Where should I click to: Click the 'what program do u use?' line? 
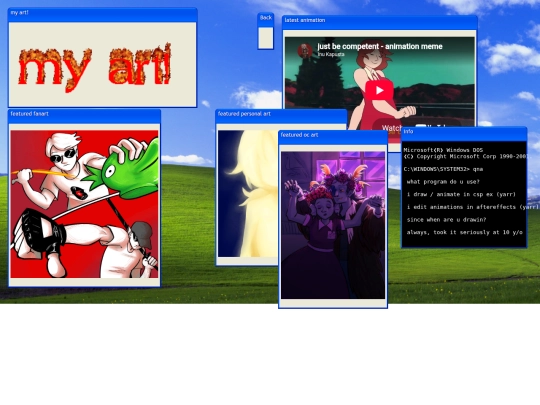443,182
